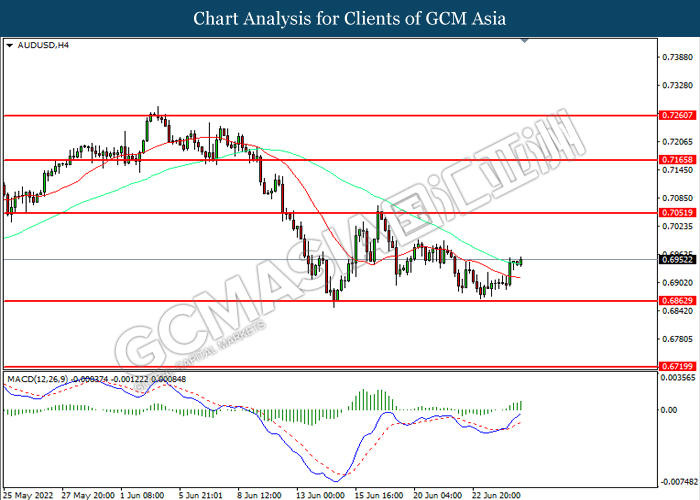The image size is (700, 500).
Task: Click the MACD 0.00 zero scale value
Action: pos(669,410)
